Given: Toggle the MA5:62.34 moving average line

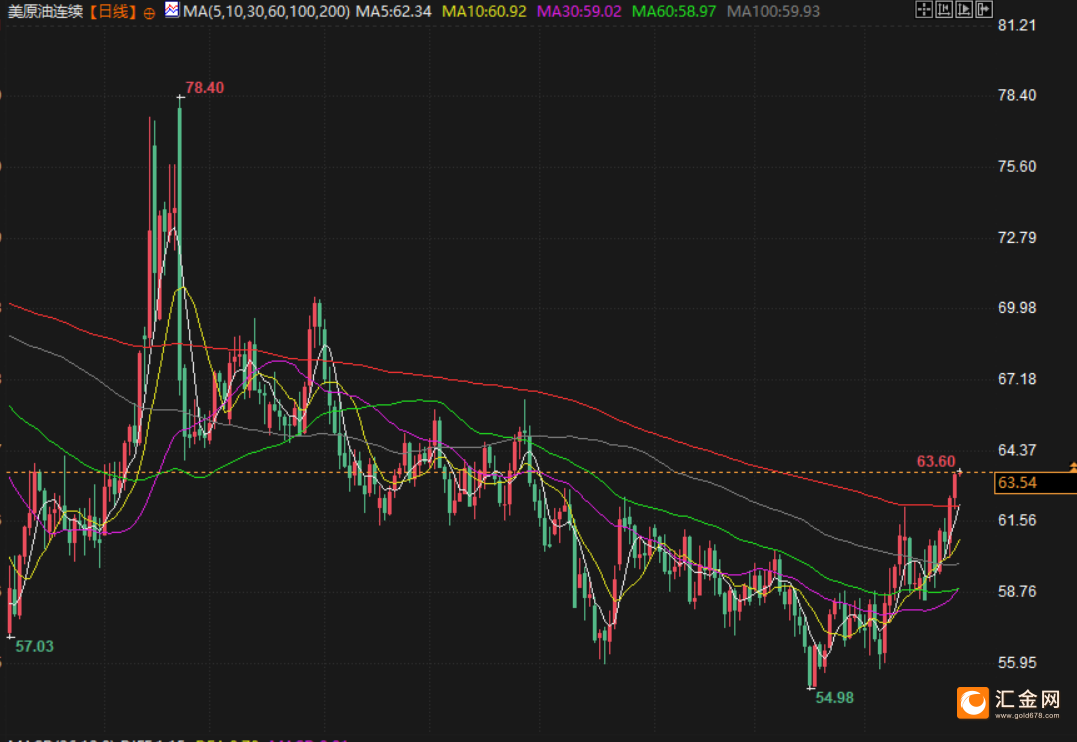Looking at the screenshot, I should pyautogui.click(x=394, y=11).
